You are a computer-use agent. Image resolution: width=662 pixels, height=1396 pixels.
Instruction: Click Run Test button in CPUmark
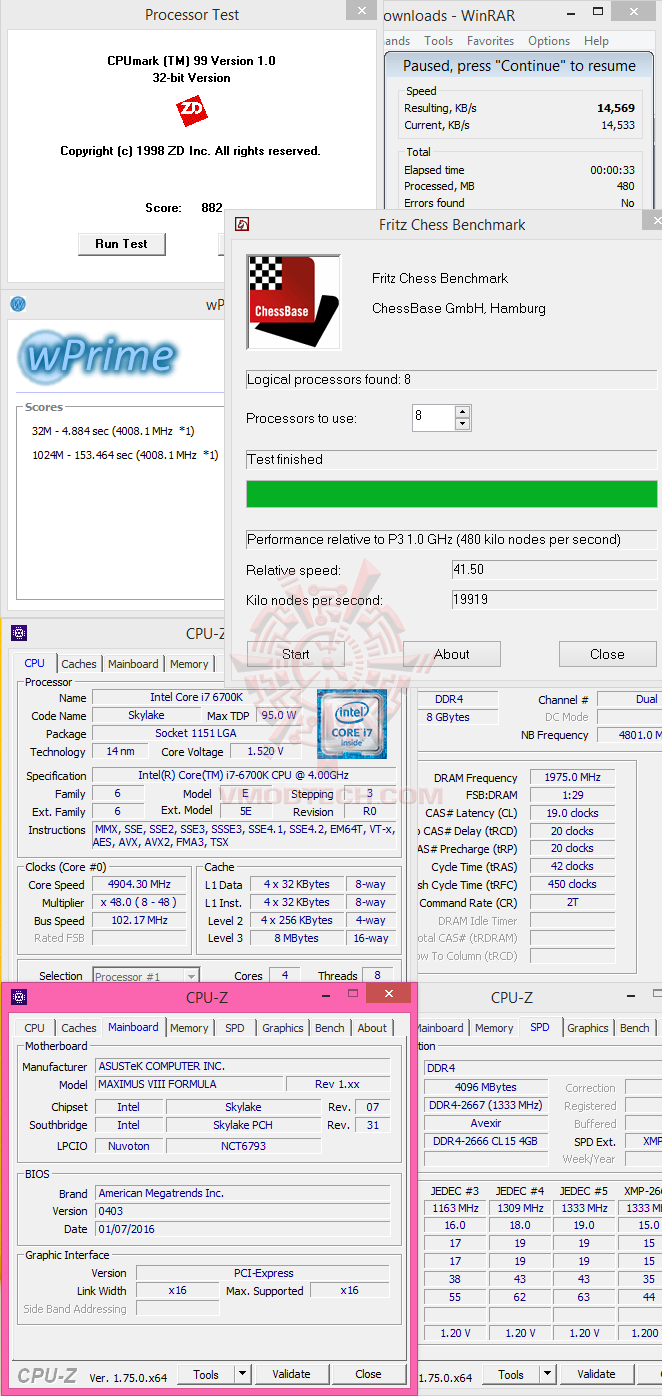(x=121, y=244)
